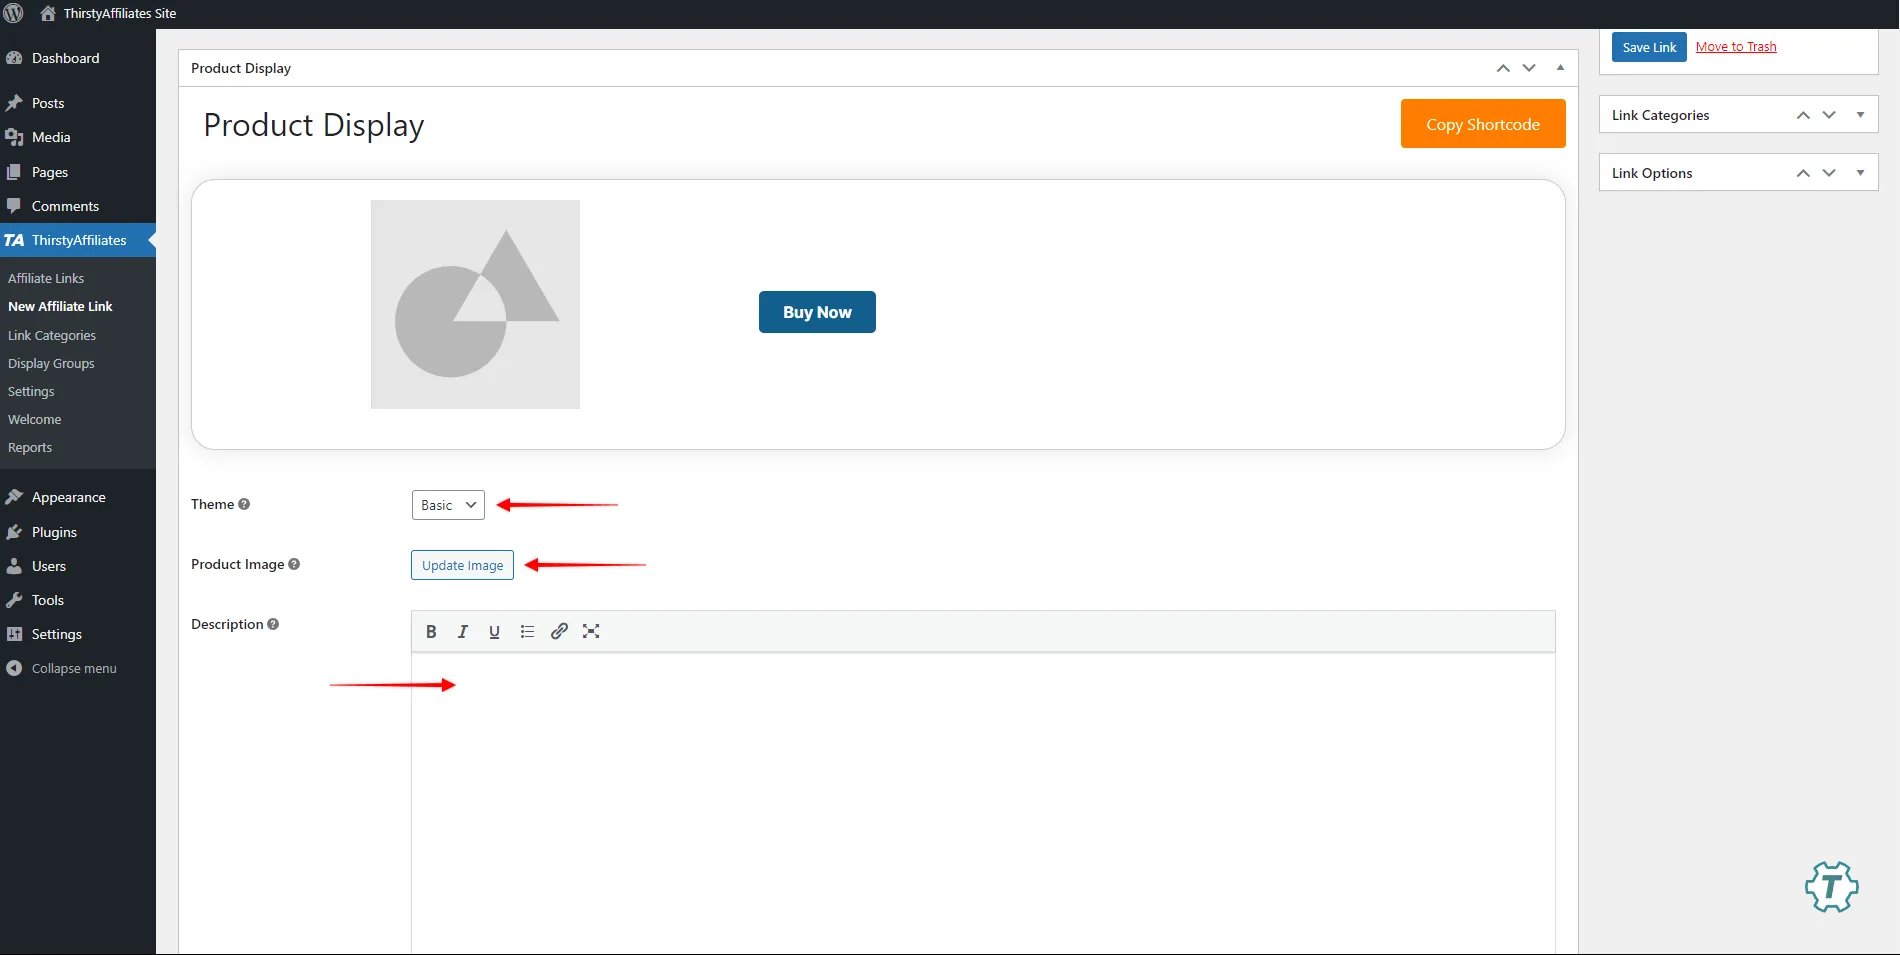
Task: Toggle fullscreen mode in description editor
Action: click(591, 631)
